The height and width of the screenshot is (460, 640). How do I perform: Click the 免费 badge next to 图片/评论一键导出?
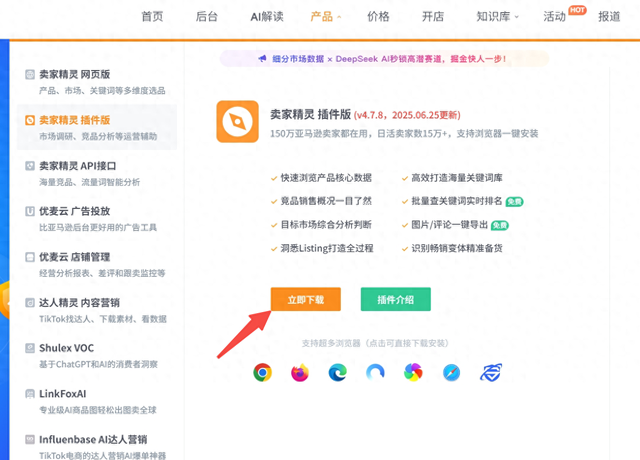(x=500, y=225)
